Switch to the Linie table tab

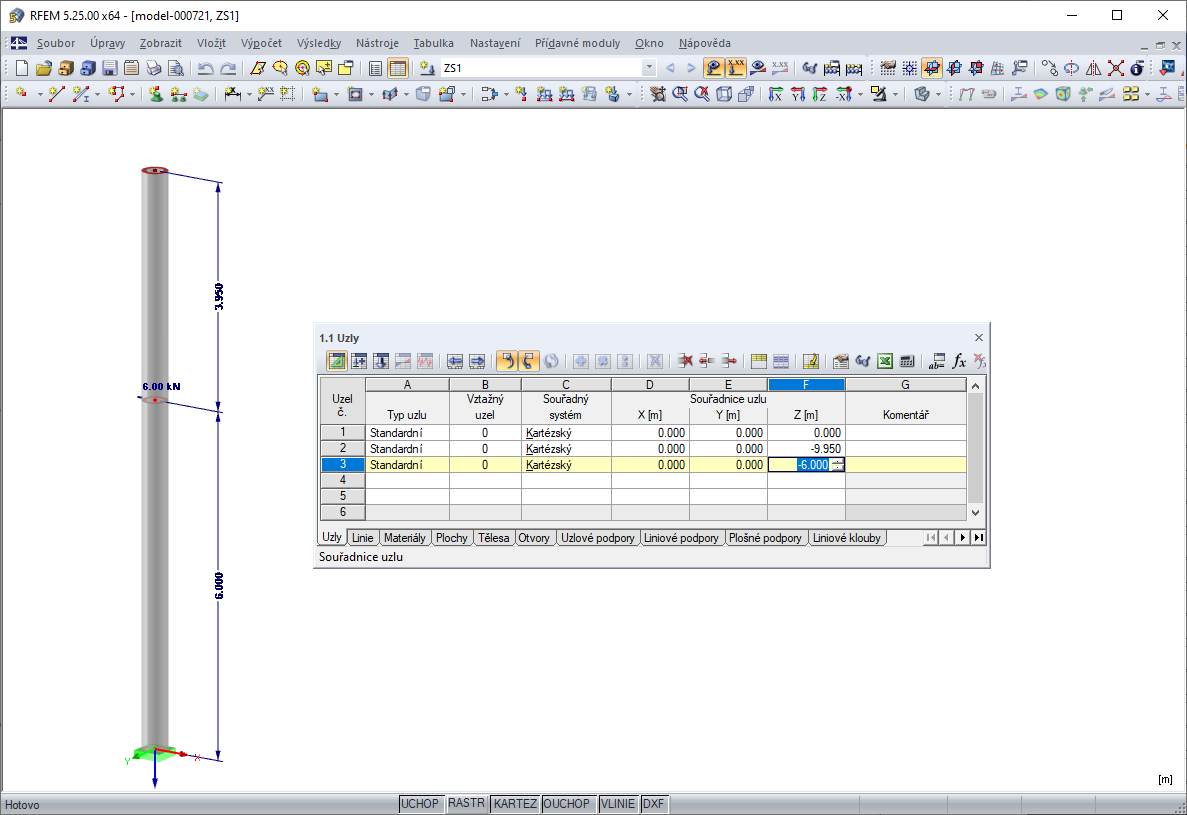coord(363,538)
